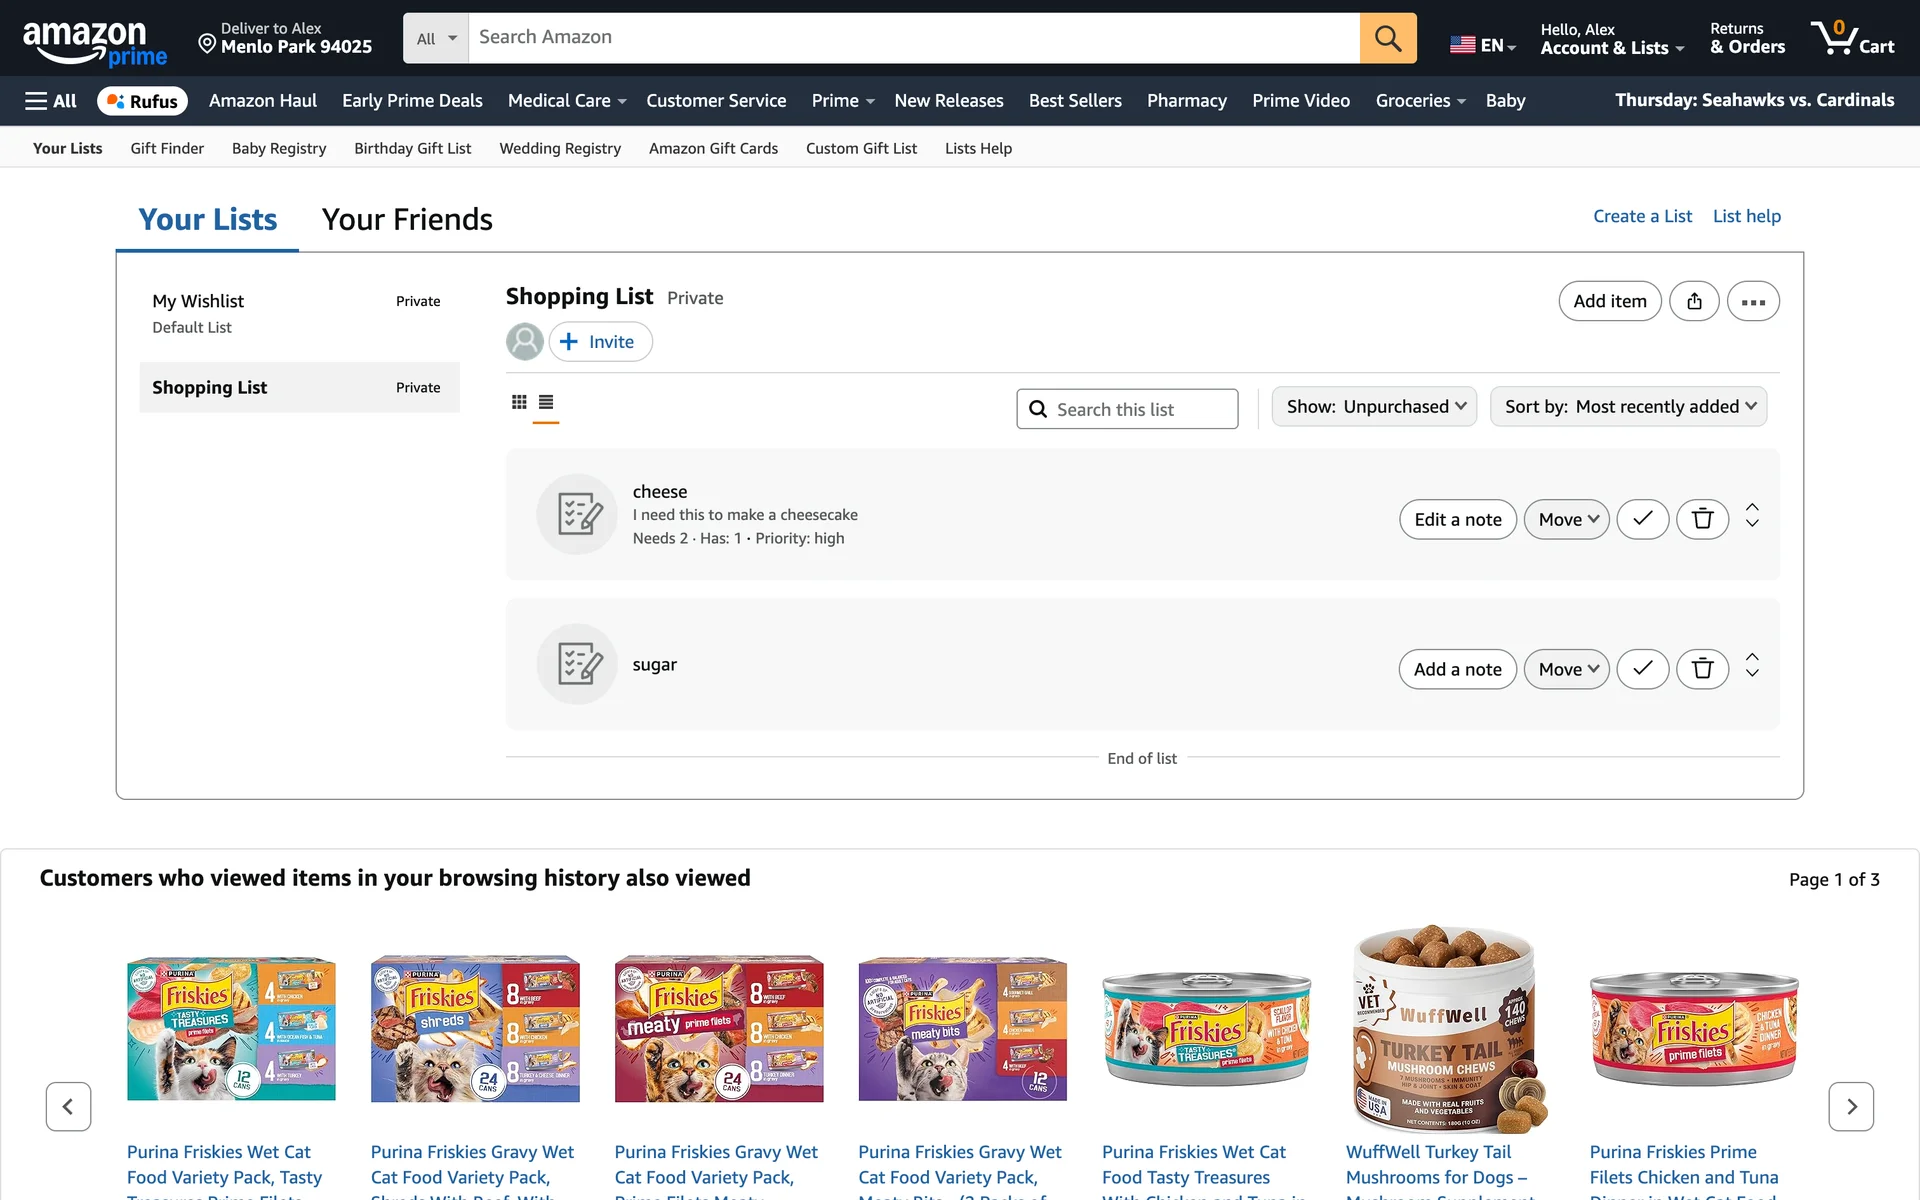Switch to the Your Friends tab
This screenshot has width=1920, height=1200.
click(407, 219)
